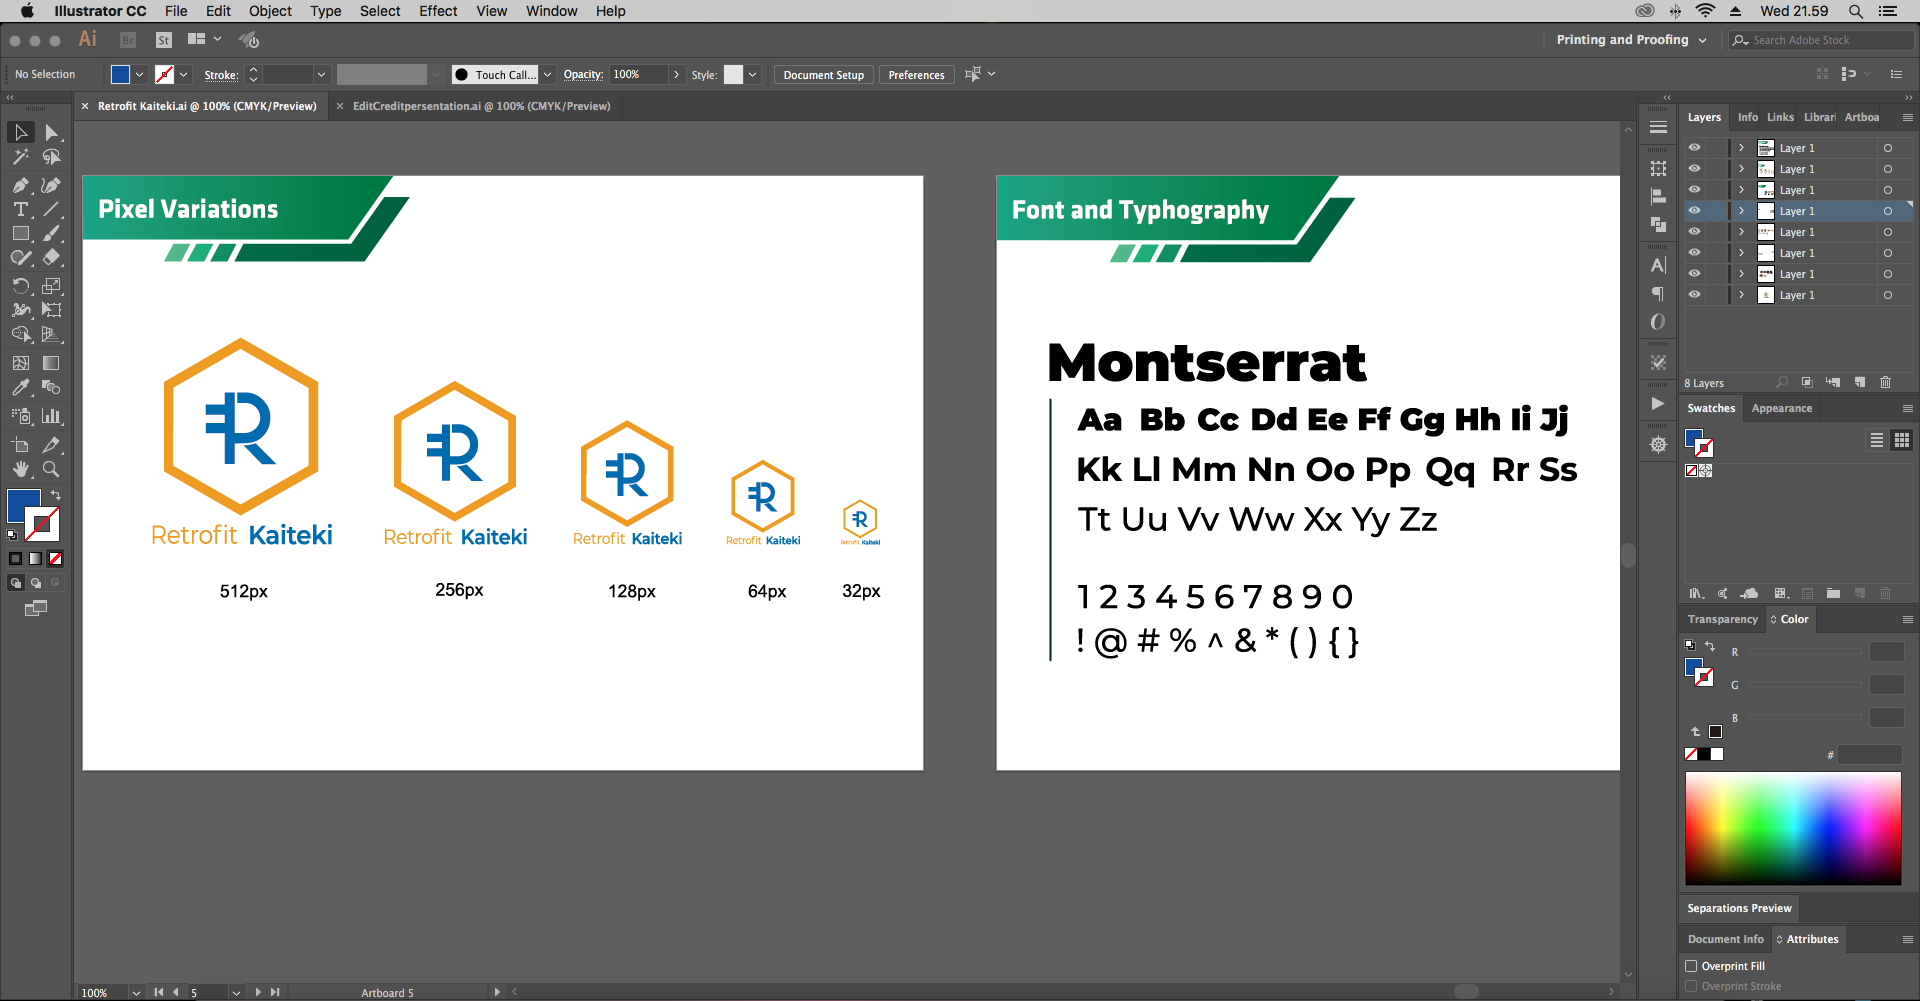Viewport: 1920px width, 1001px height.
Task: Select the Scale tool
Action: coord(52,286)
